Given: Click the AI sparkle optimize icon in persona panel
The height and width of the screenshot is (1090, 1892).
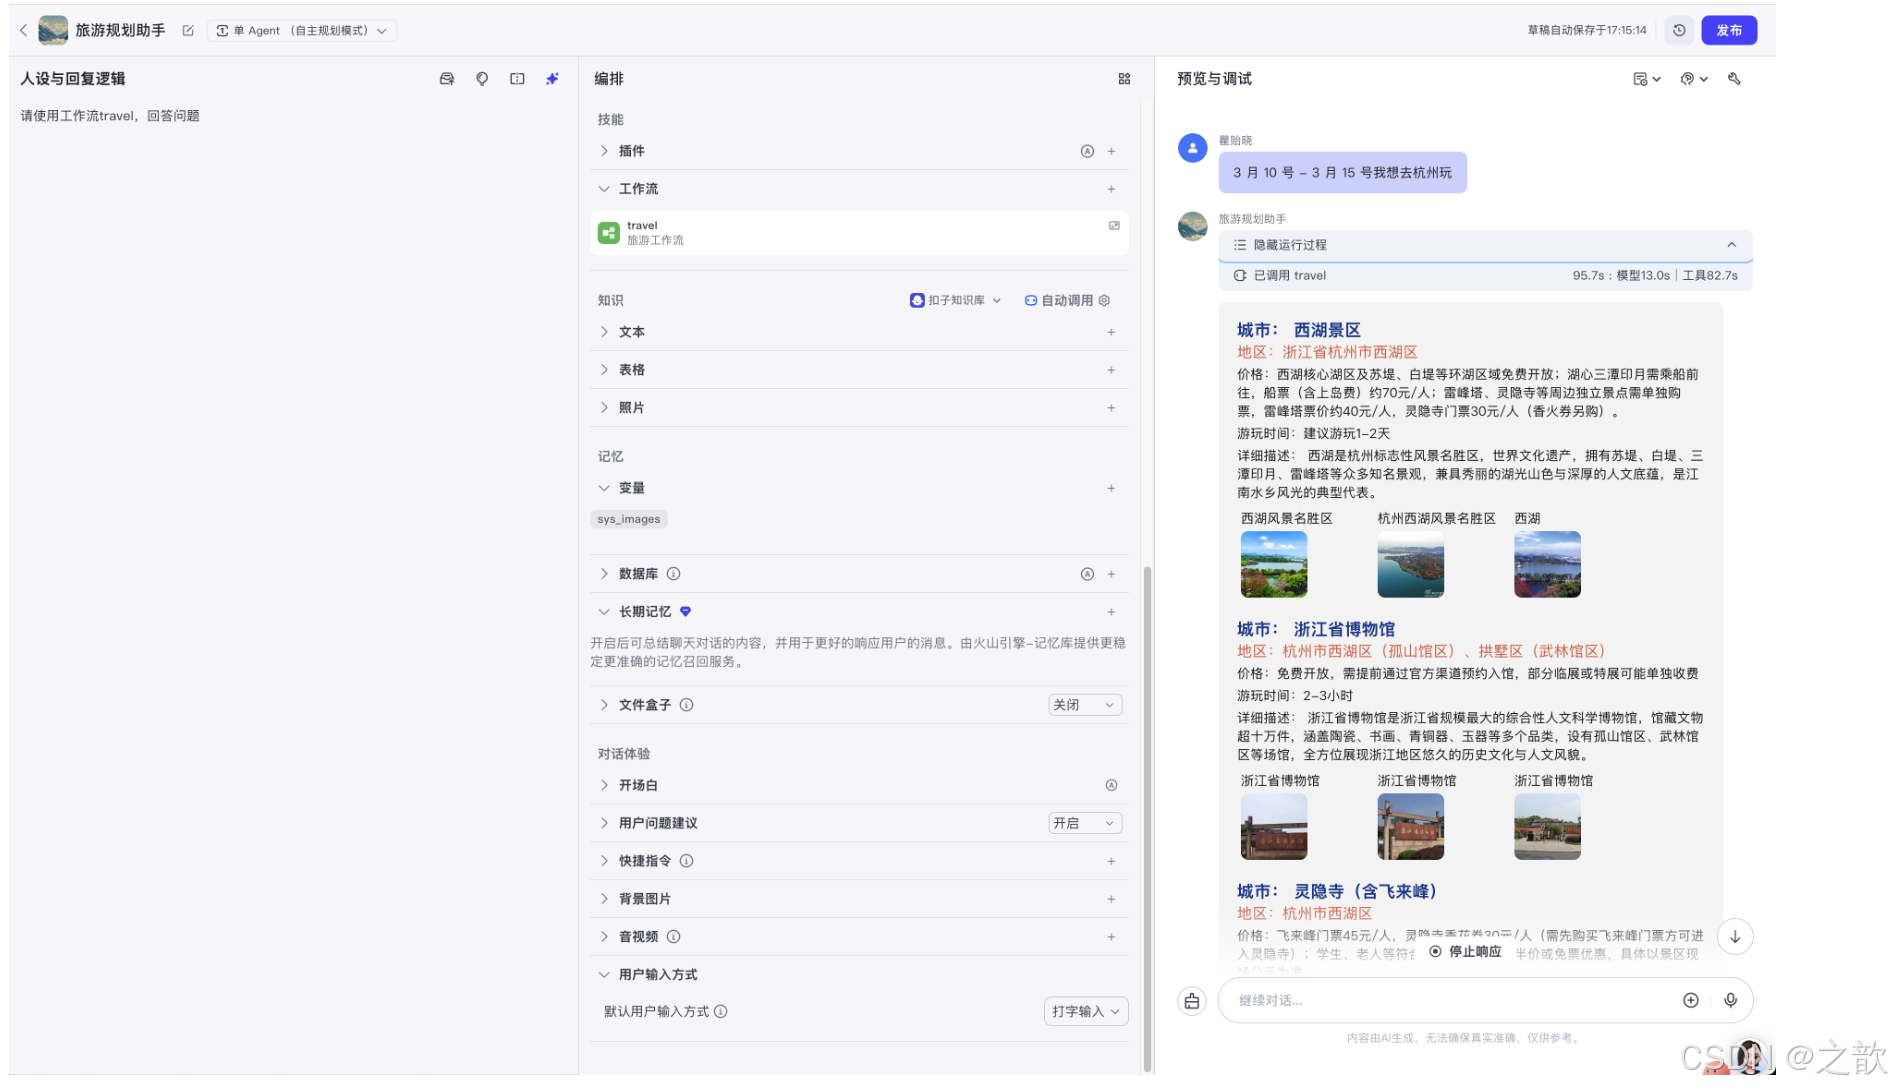Looking at the screenshot, I should 552,79.
